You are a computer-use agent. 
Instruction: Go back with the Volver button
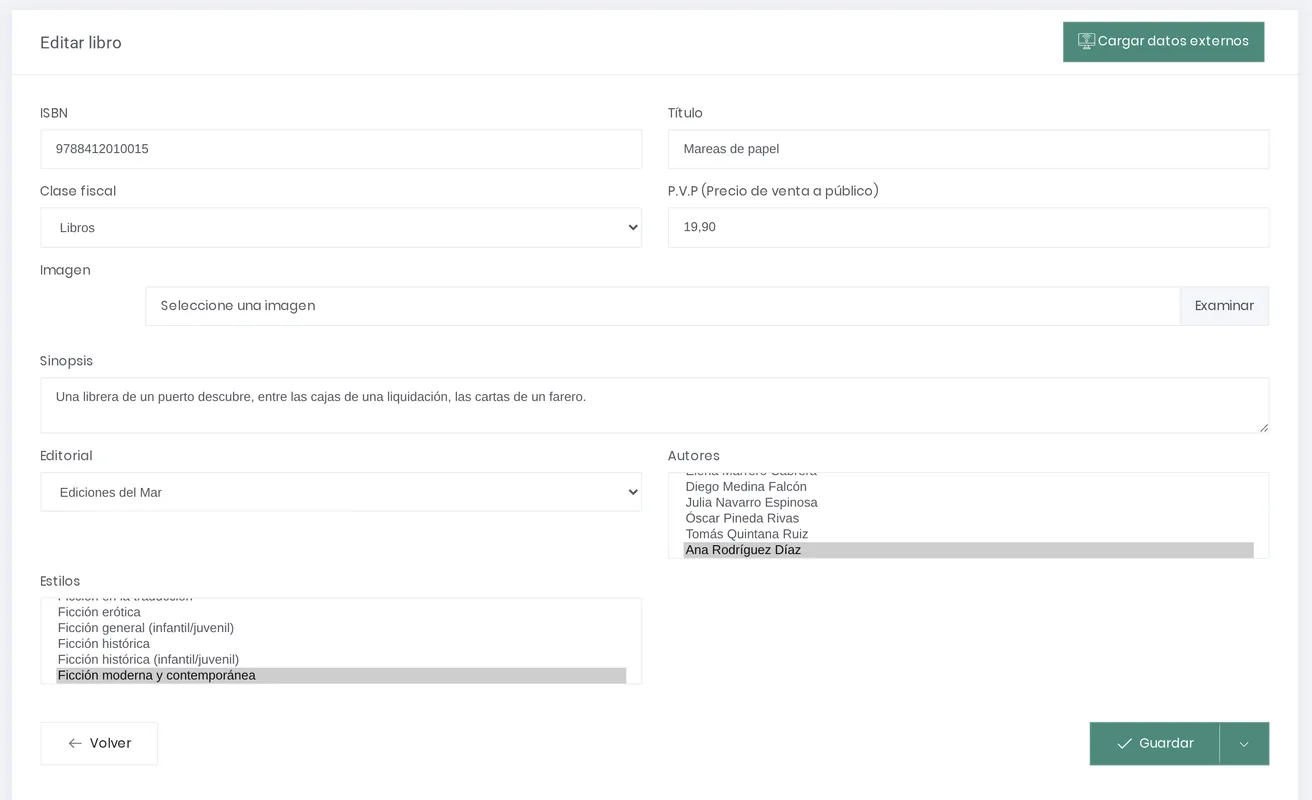99,744
